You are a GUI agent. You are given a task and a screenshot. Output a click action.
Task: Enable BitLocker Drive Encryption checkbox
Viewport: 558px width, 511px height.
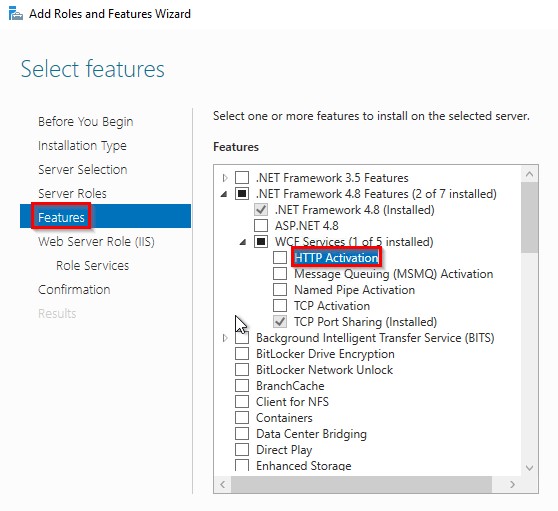[242, 354]
